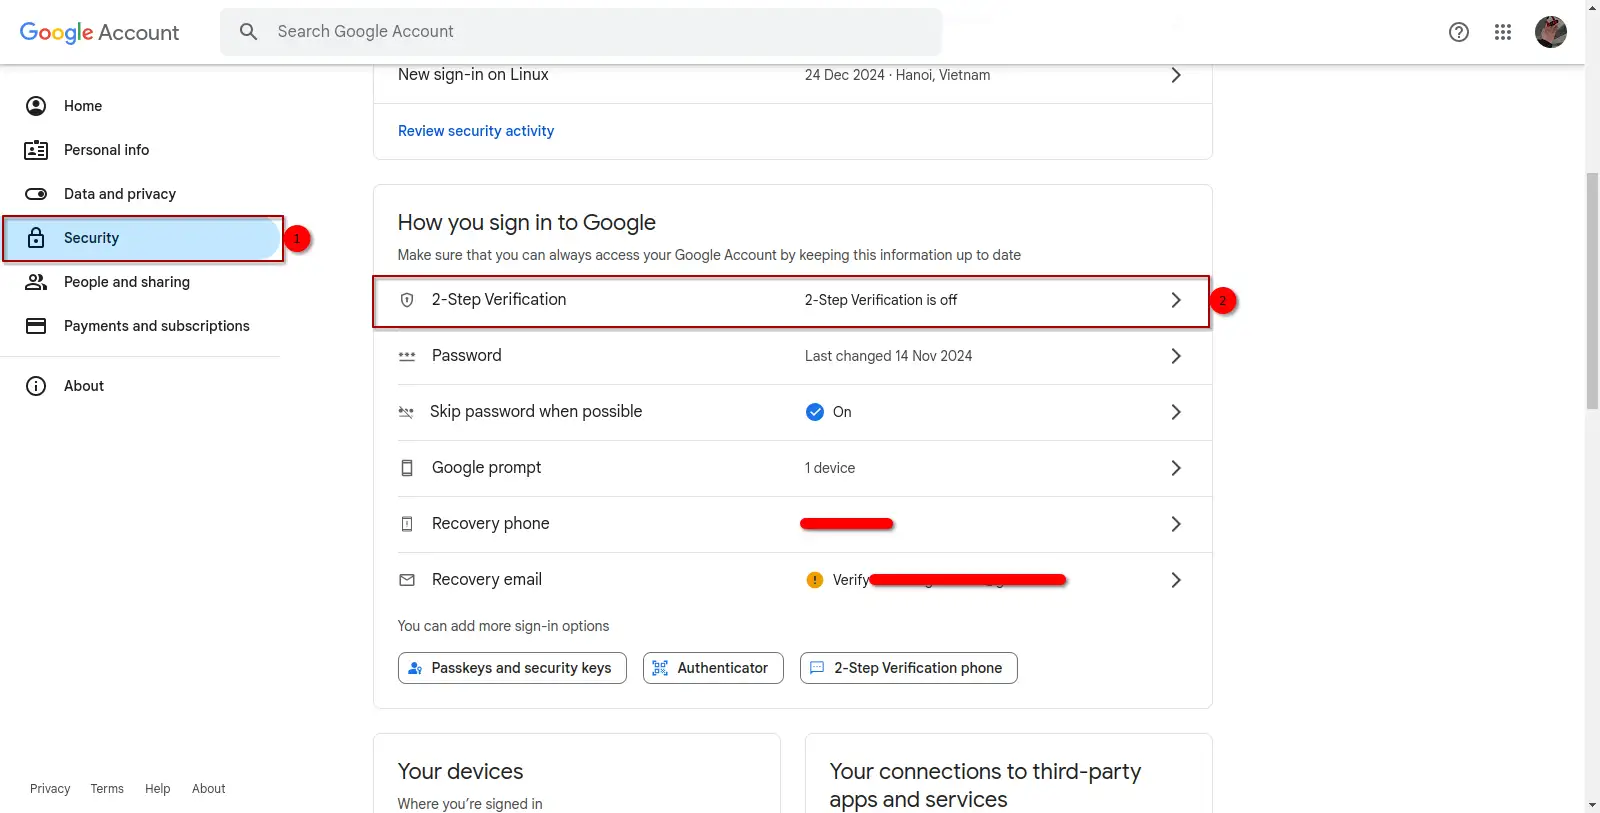Expand the Password row chevron
The width and height of the screenshot is (1600, 813).
(x=1176, y=356)
